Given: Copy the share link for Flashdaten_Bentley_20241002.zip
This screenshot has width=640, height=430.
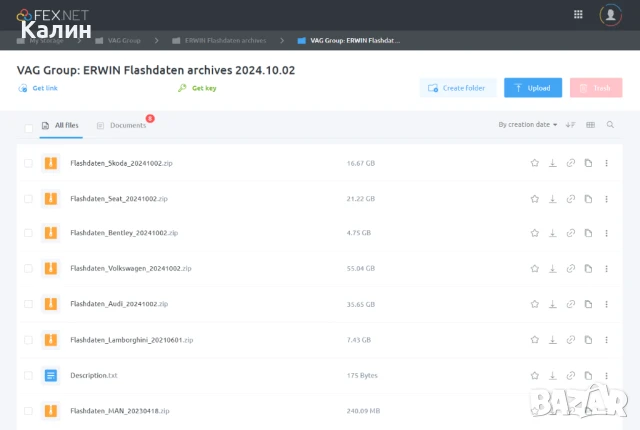Looking at the screenshot, I should tap(571, 233).
